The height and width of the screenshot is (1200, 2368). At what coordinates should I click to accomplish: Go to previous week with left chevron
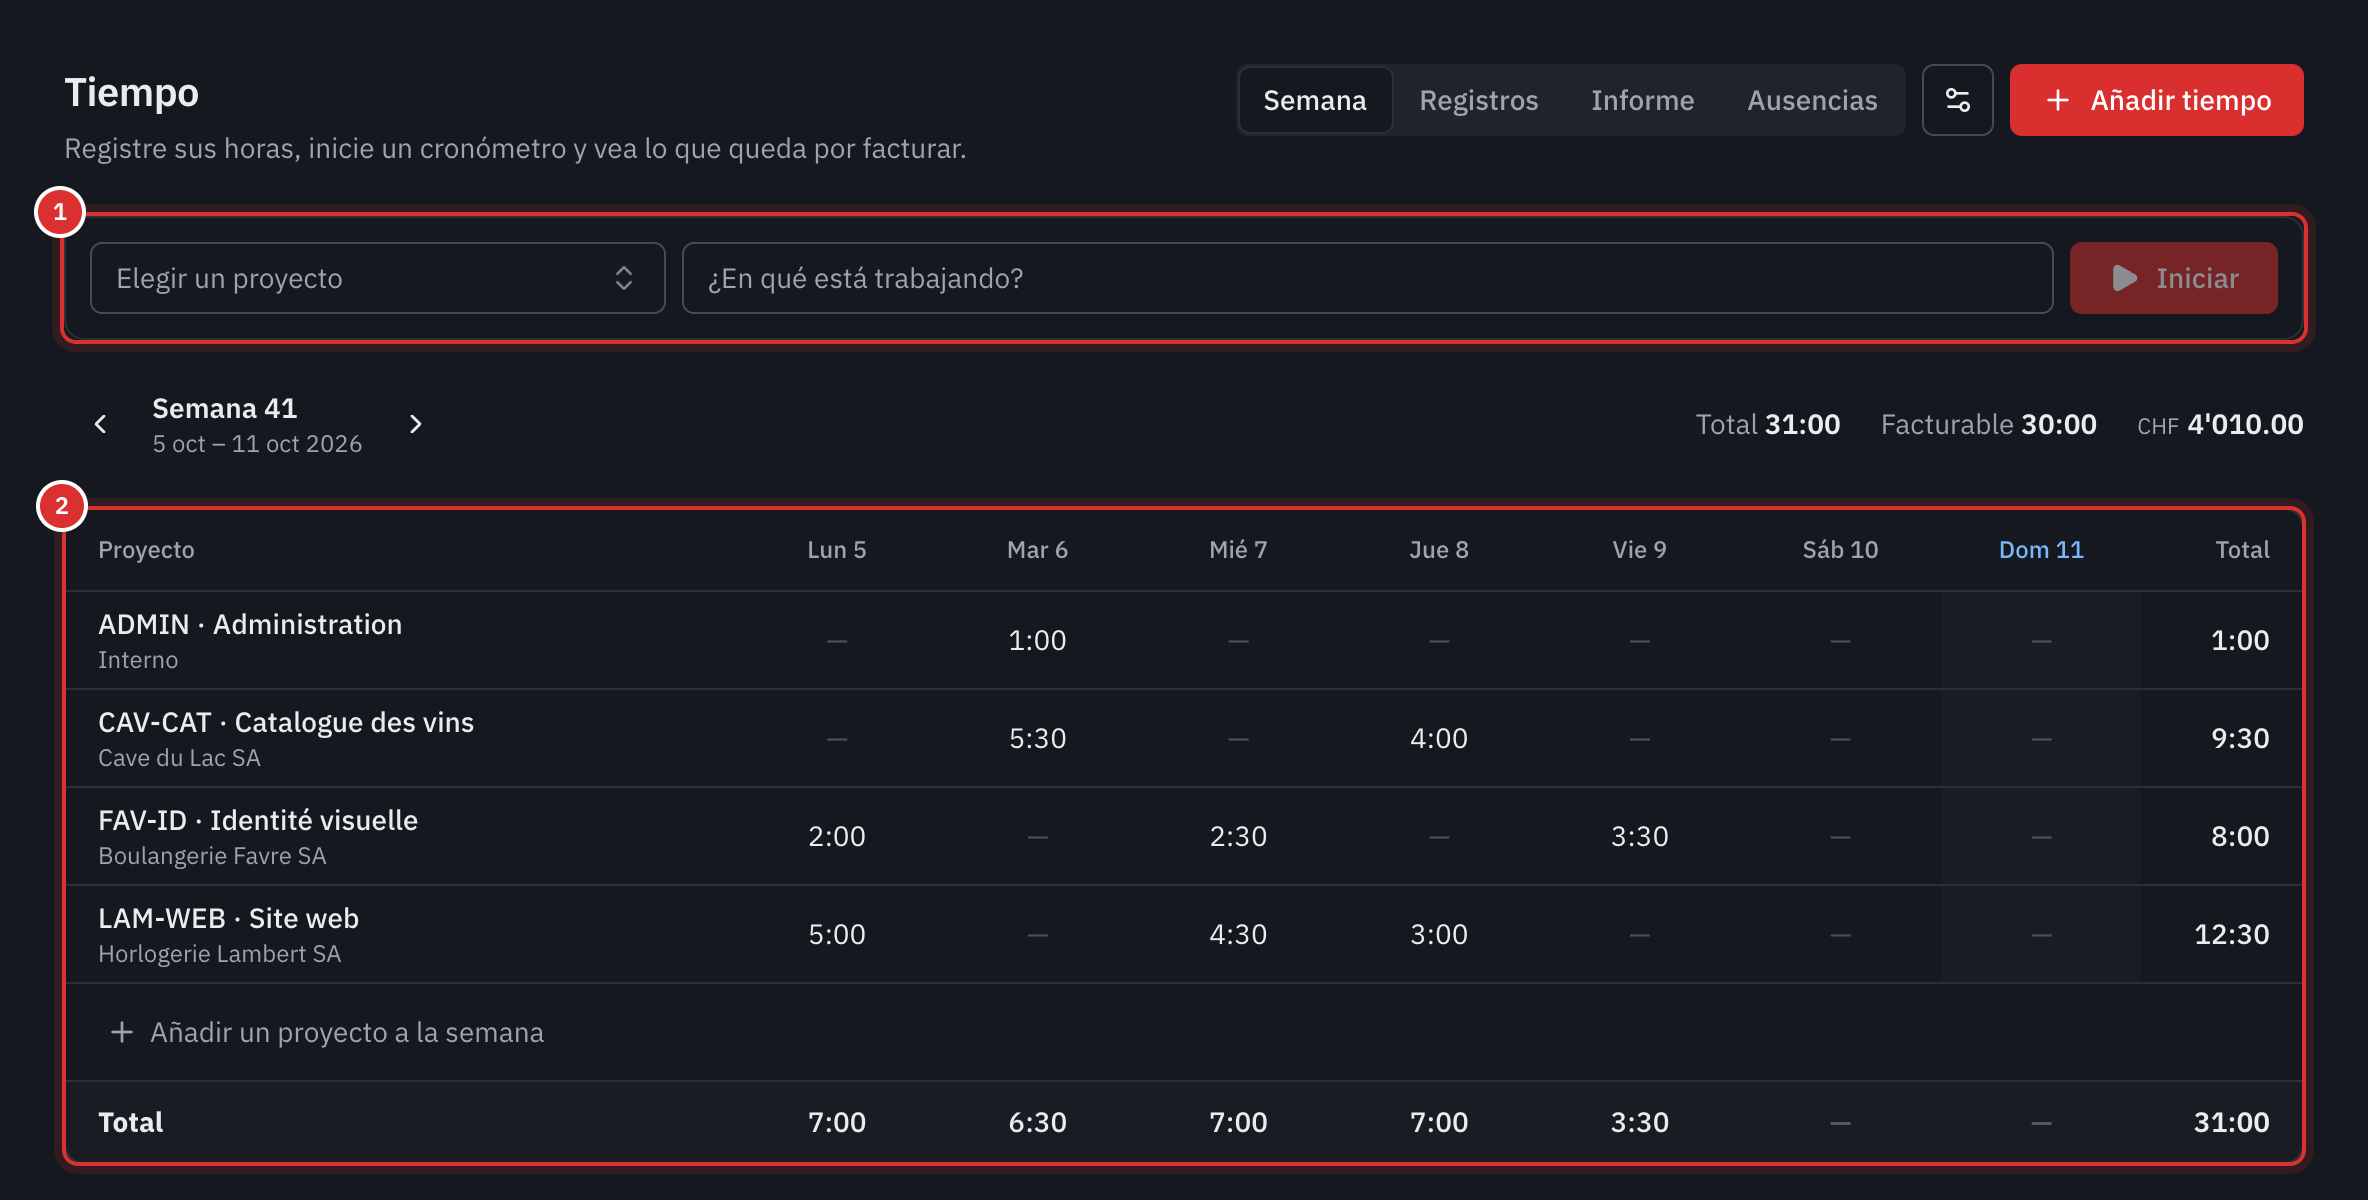[100, 425]
